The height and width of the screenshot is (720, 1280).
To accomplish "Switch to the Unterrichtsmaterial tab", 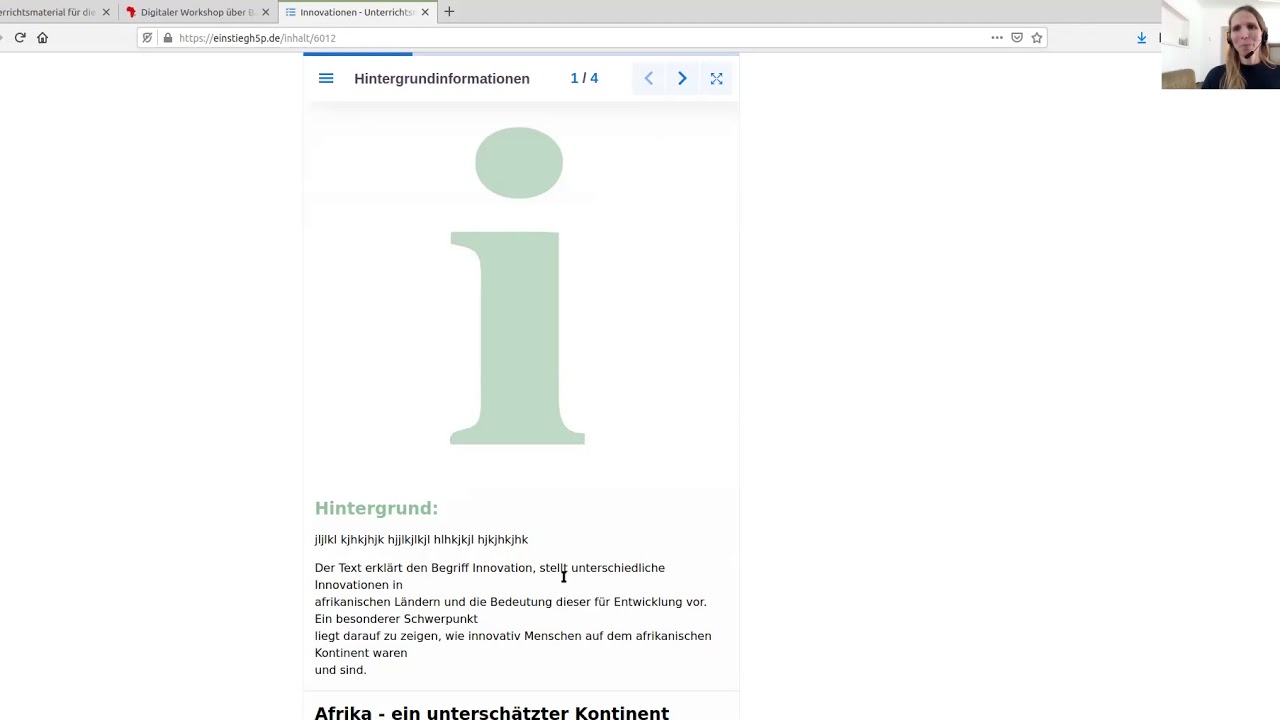I will pos(46,12).
